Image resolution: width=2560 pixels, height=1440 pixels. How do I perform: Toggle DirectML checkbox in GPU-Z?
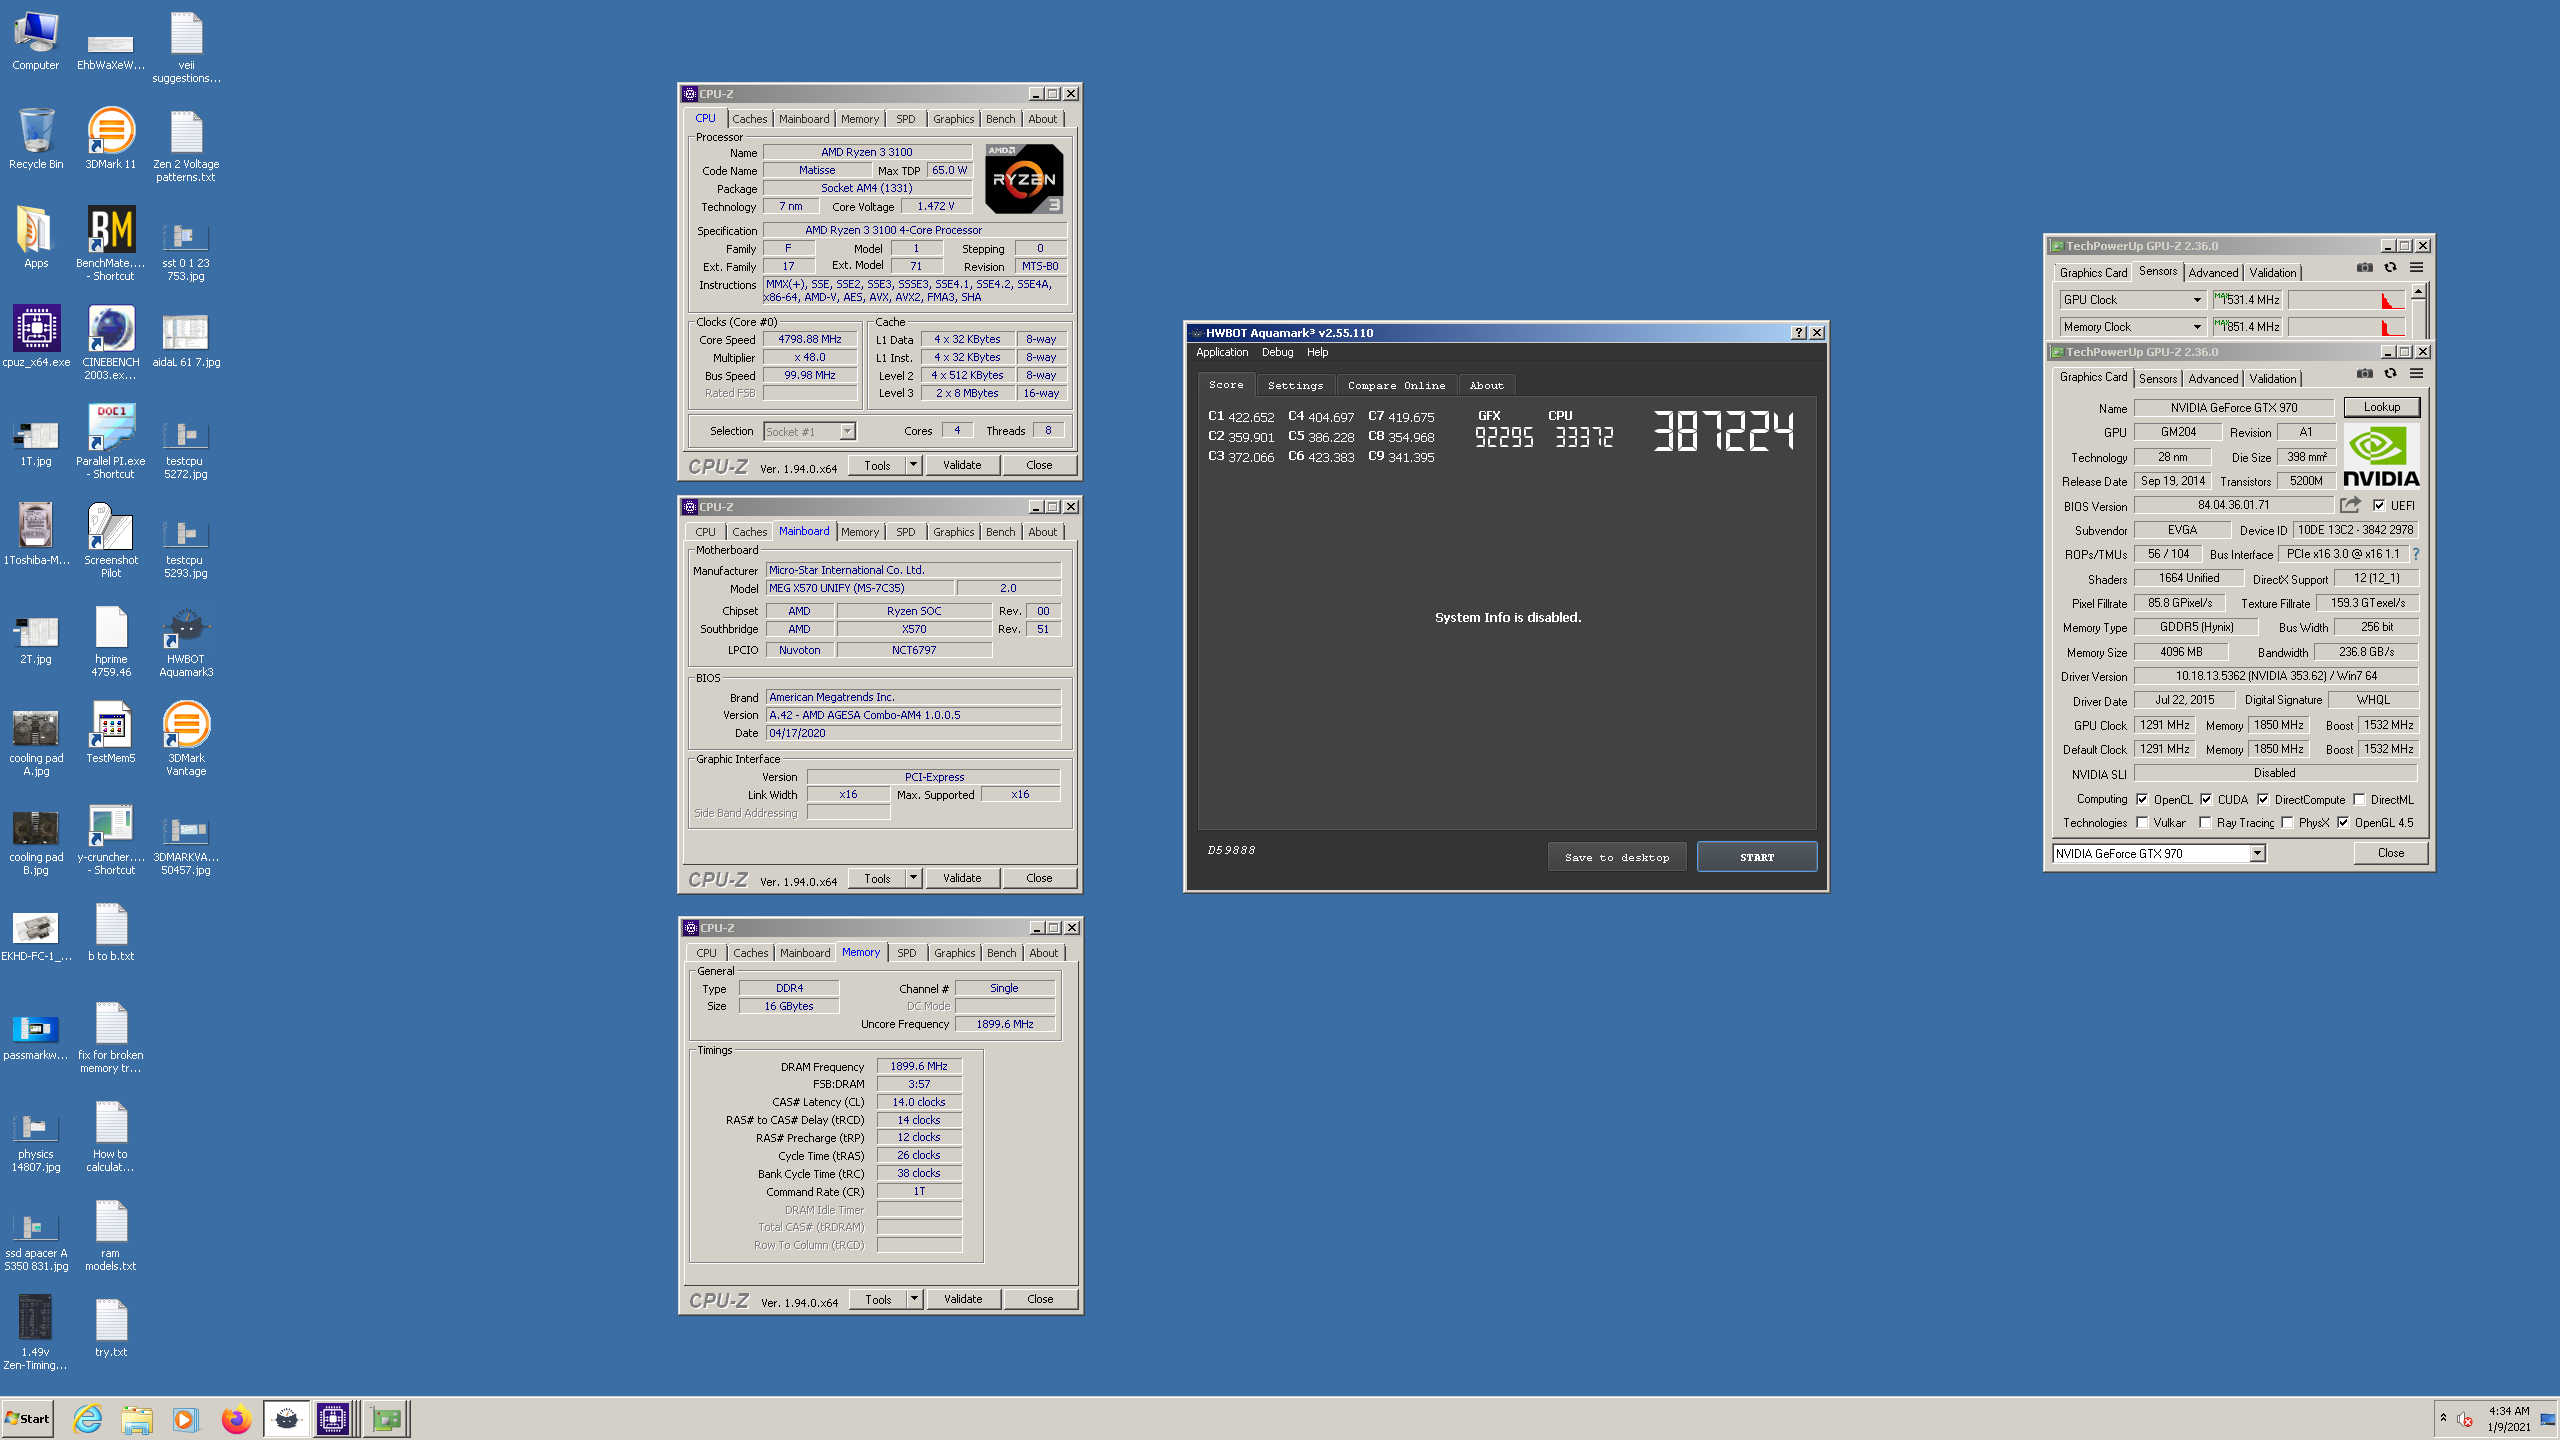click(2359, 799)
